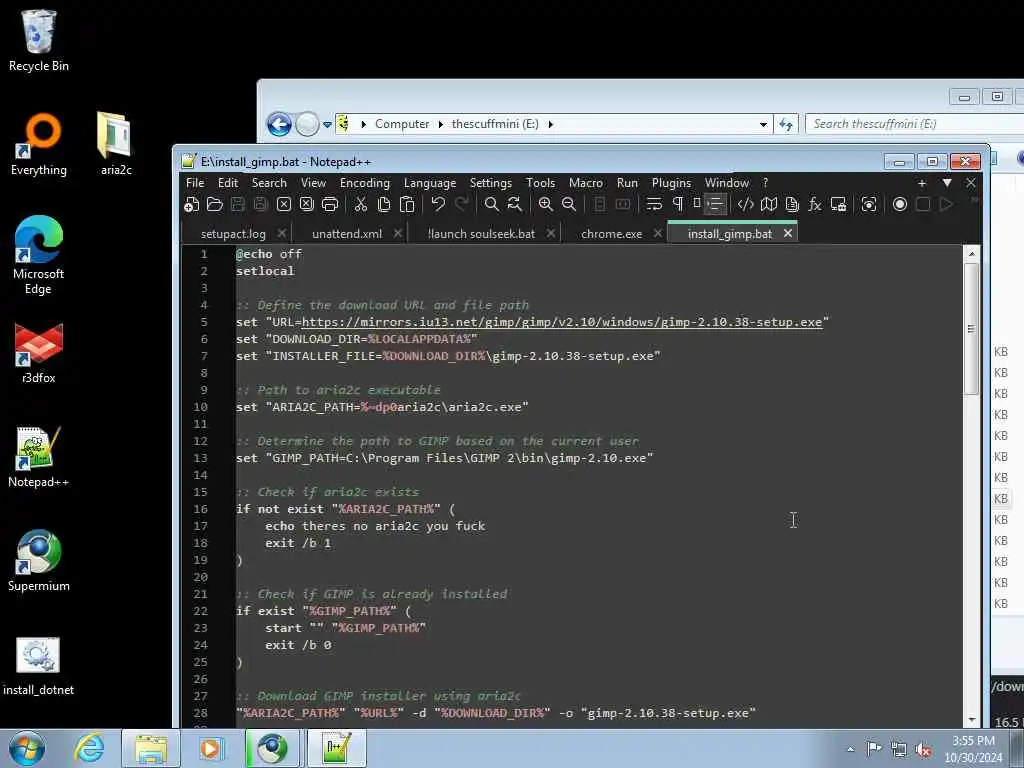This screenshot has height=768, width=1024.
Task: Toggle the indent guide toolbar icon
Action: point(715,205)
